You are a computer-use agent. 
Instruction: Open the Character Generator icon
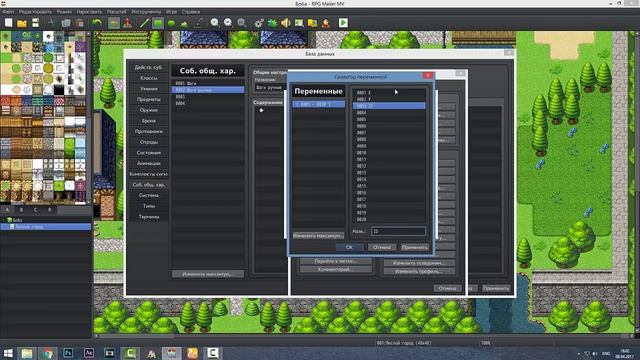click(x=326, y=23)
